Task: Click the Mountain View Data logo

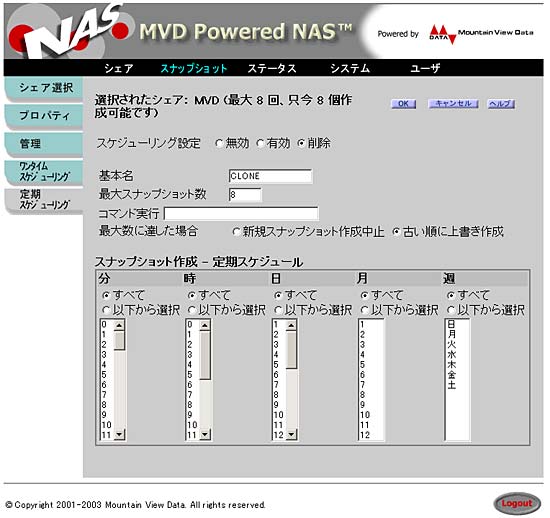Action: pyautogui.click(x=481, y=34)
